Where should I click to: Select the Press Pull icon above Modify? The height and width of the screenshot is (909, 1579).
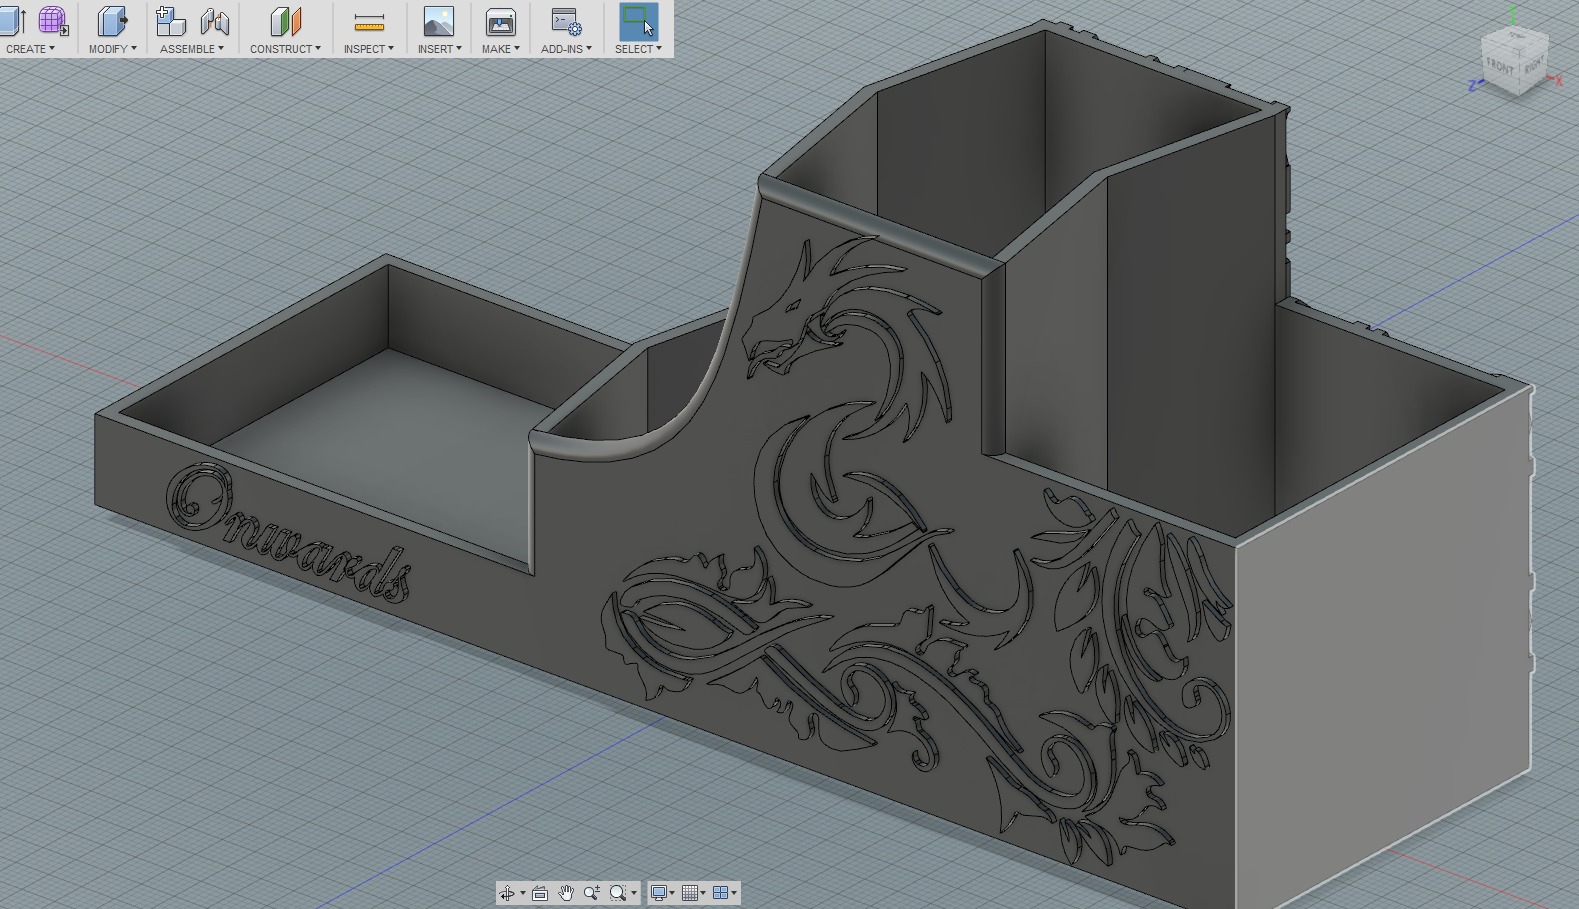[112, 21]
